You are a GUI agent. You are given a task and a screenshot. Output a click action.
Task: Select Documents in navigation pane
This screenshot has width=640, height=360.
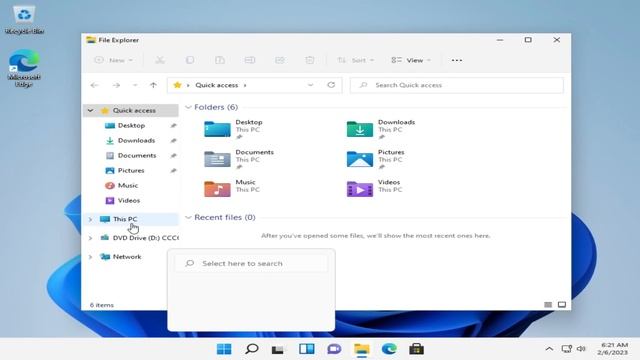coord(137,156)
